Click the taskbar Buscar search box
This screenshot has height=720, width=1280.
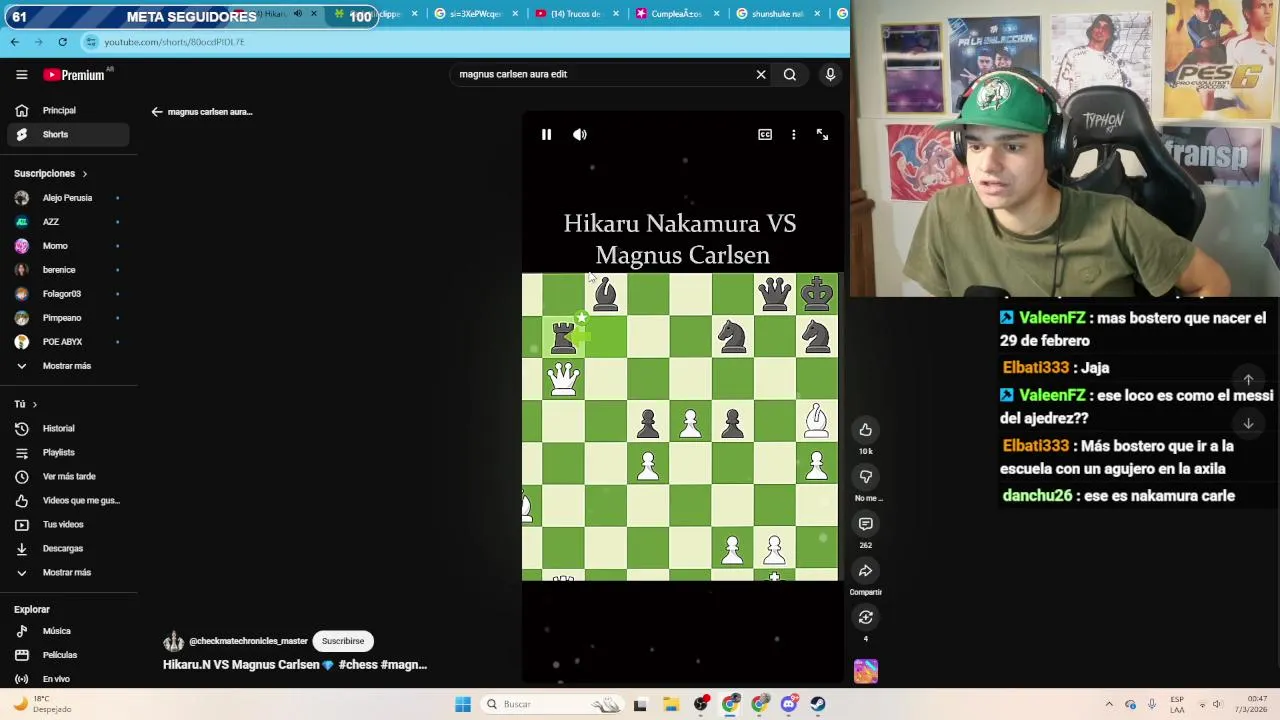550,704
